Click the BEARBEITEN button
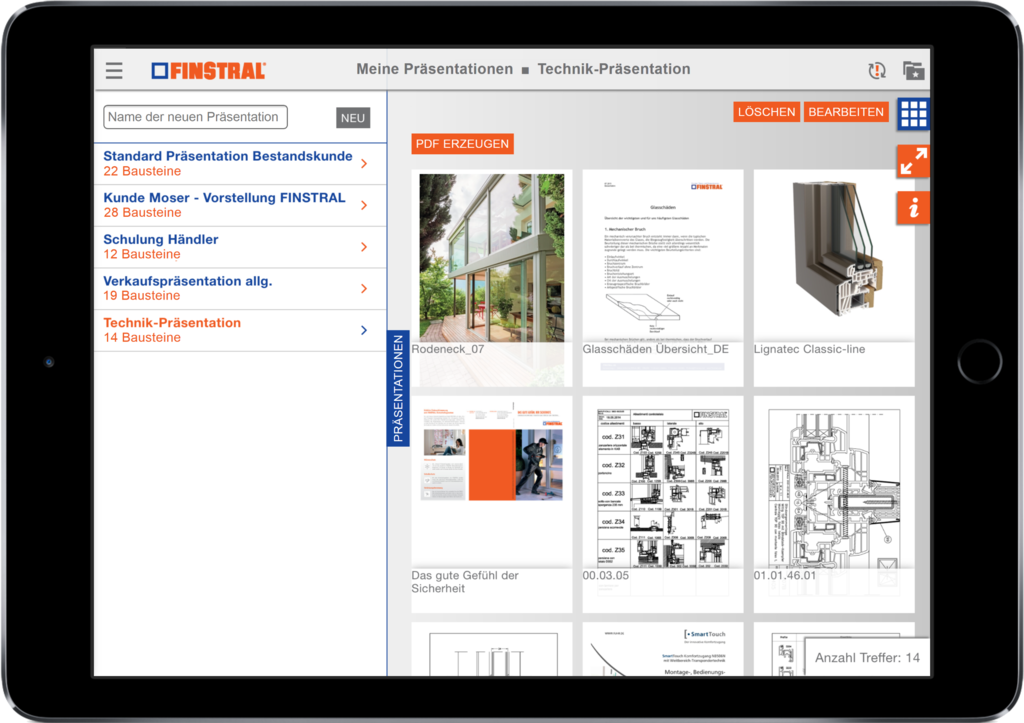The height and width of the screenshot is (723, 1024). [x=846, y=112]
